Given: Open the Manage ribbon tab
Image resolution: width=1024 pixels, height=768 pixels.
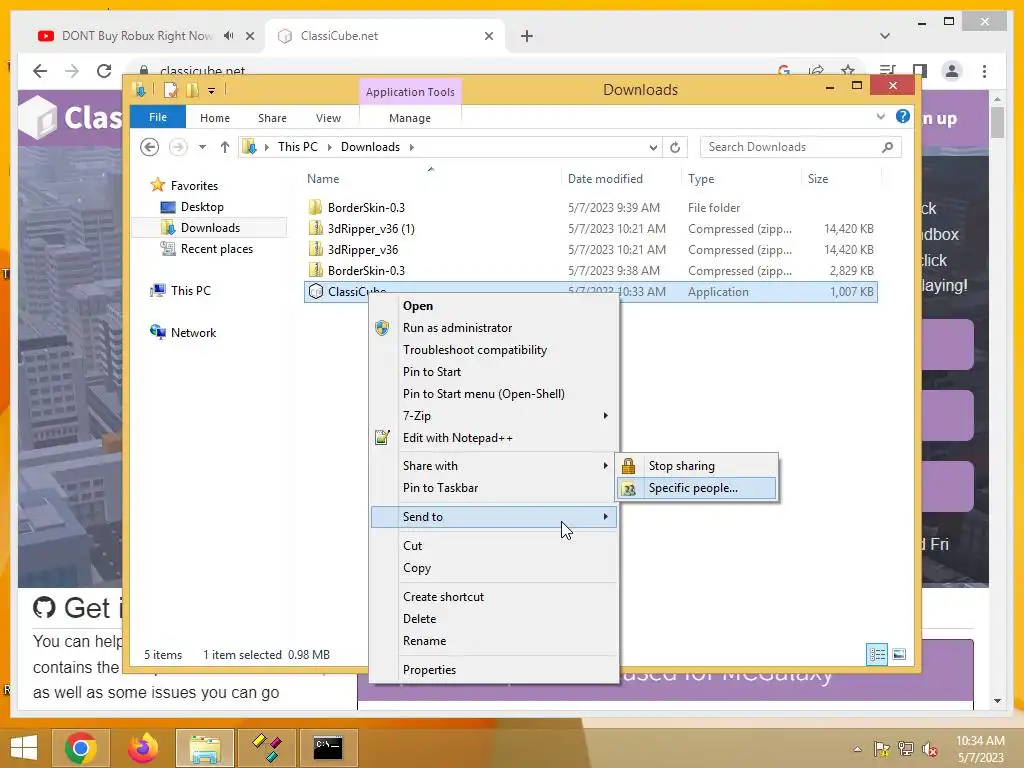Looking at the screenshot, I should (x=409, y=118).
